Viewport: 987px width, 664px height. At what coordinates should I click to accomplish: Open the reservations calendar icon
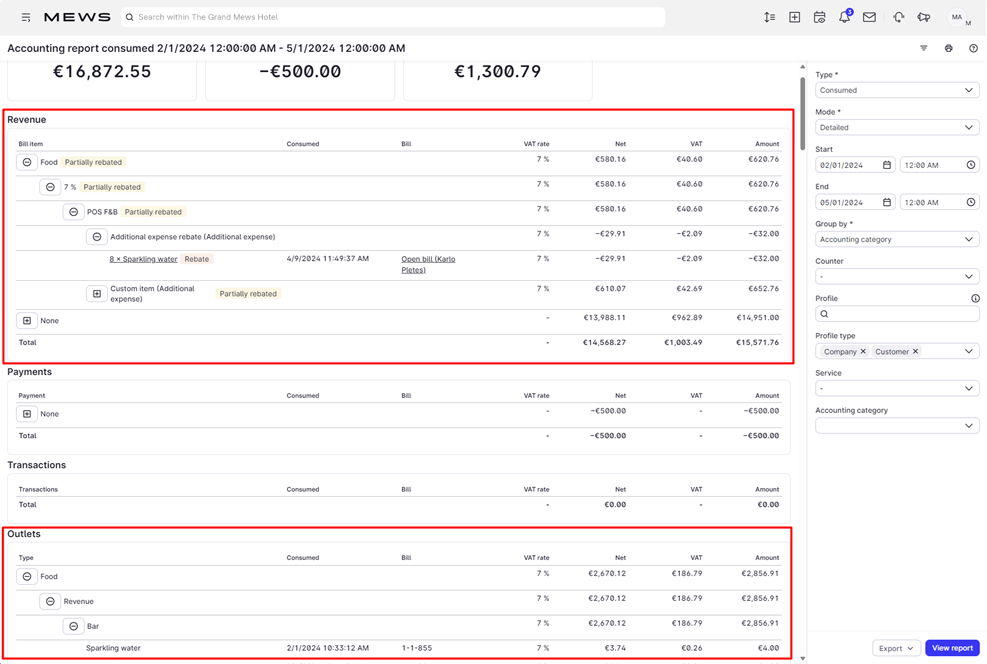click(x=819, y=16)
